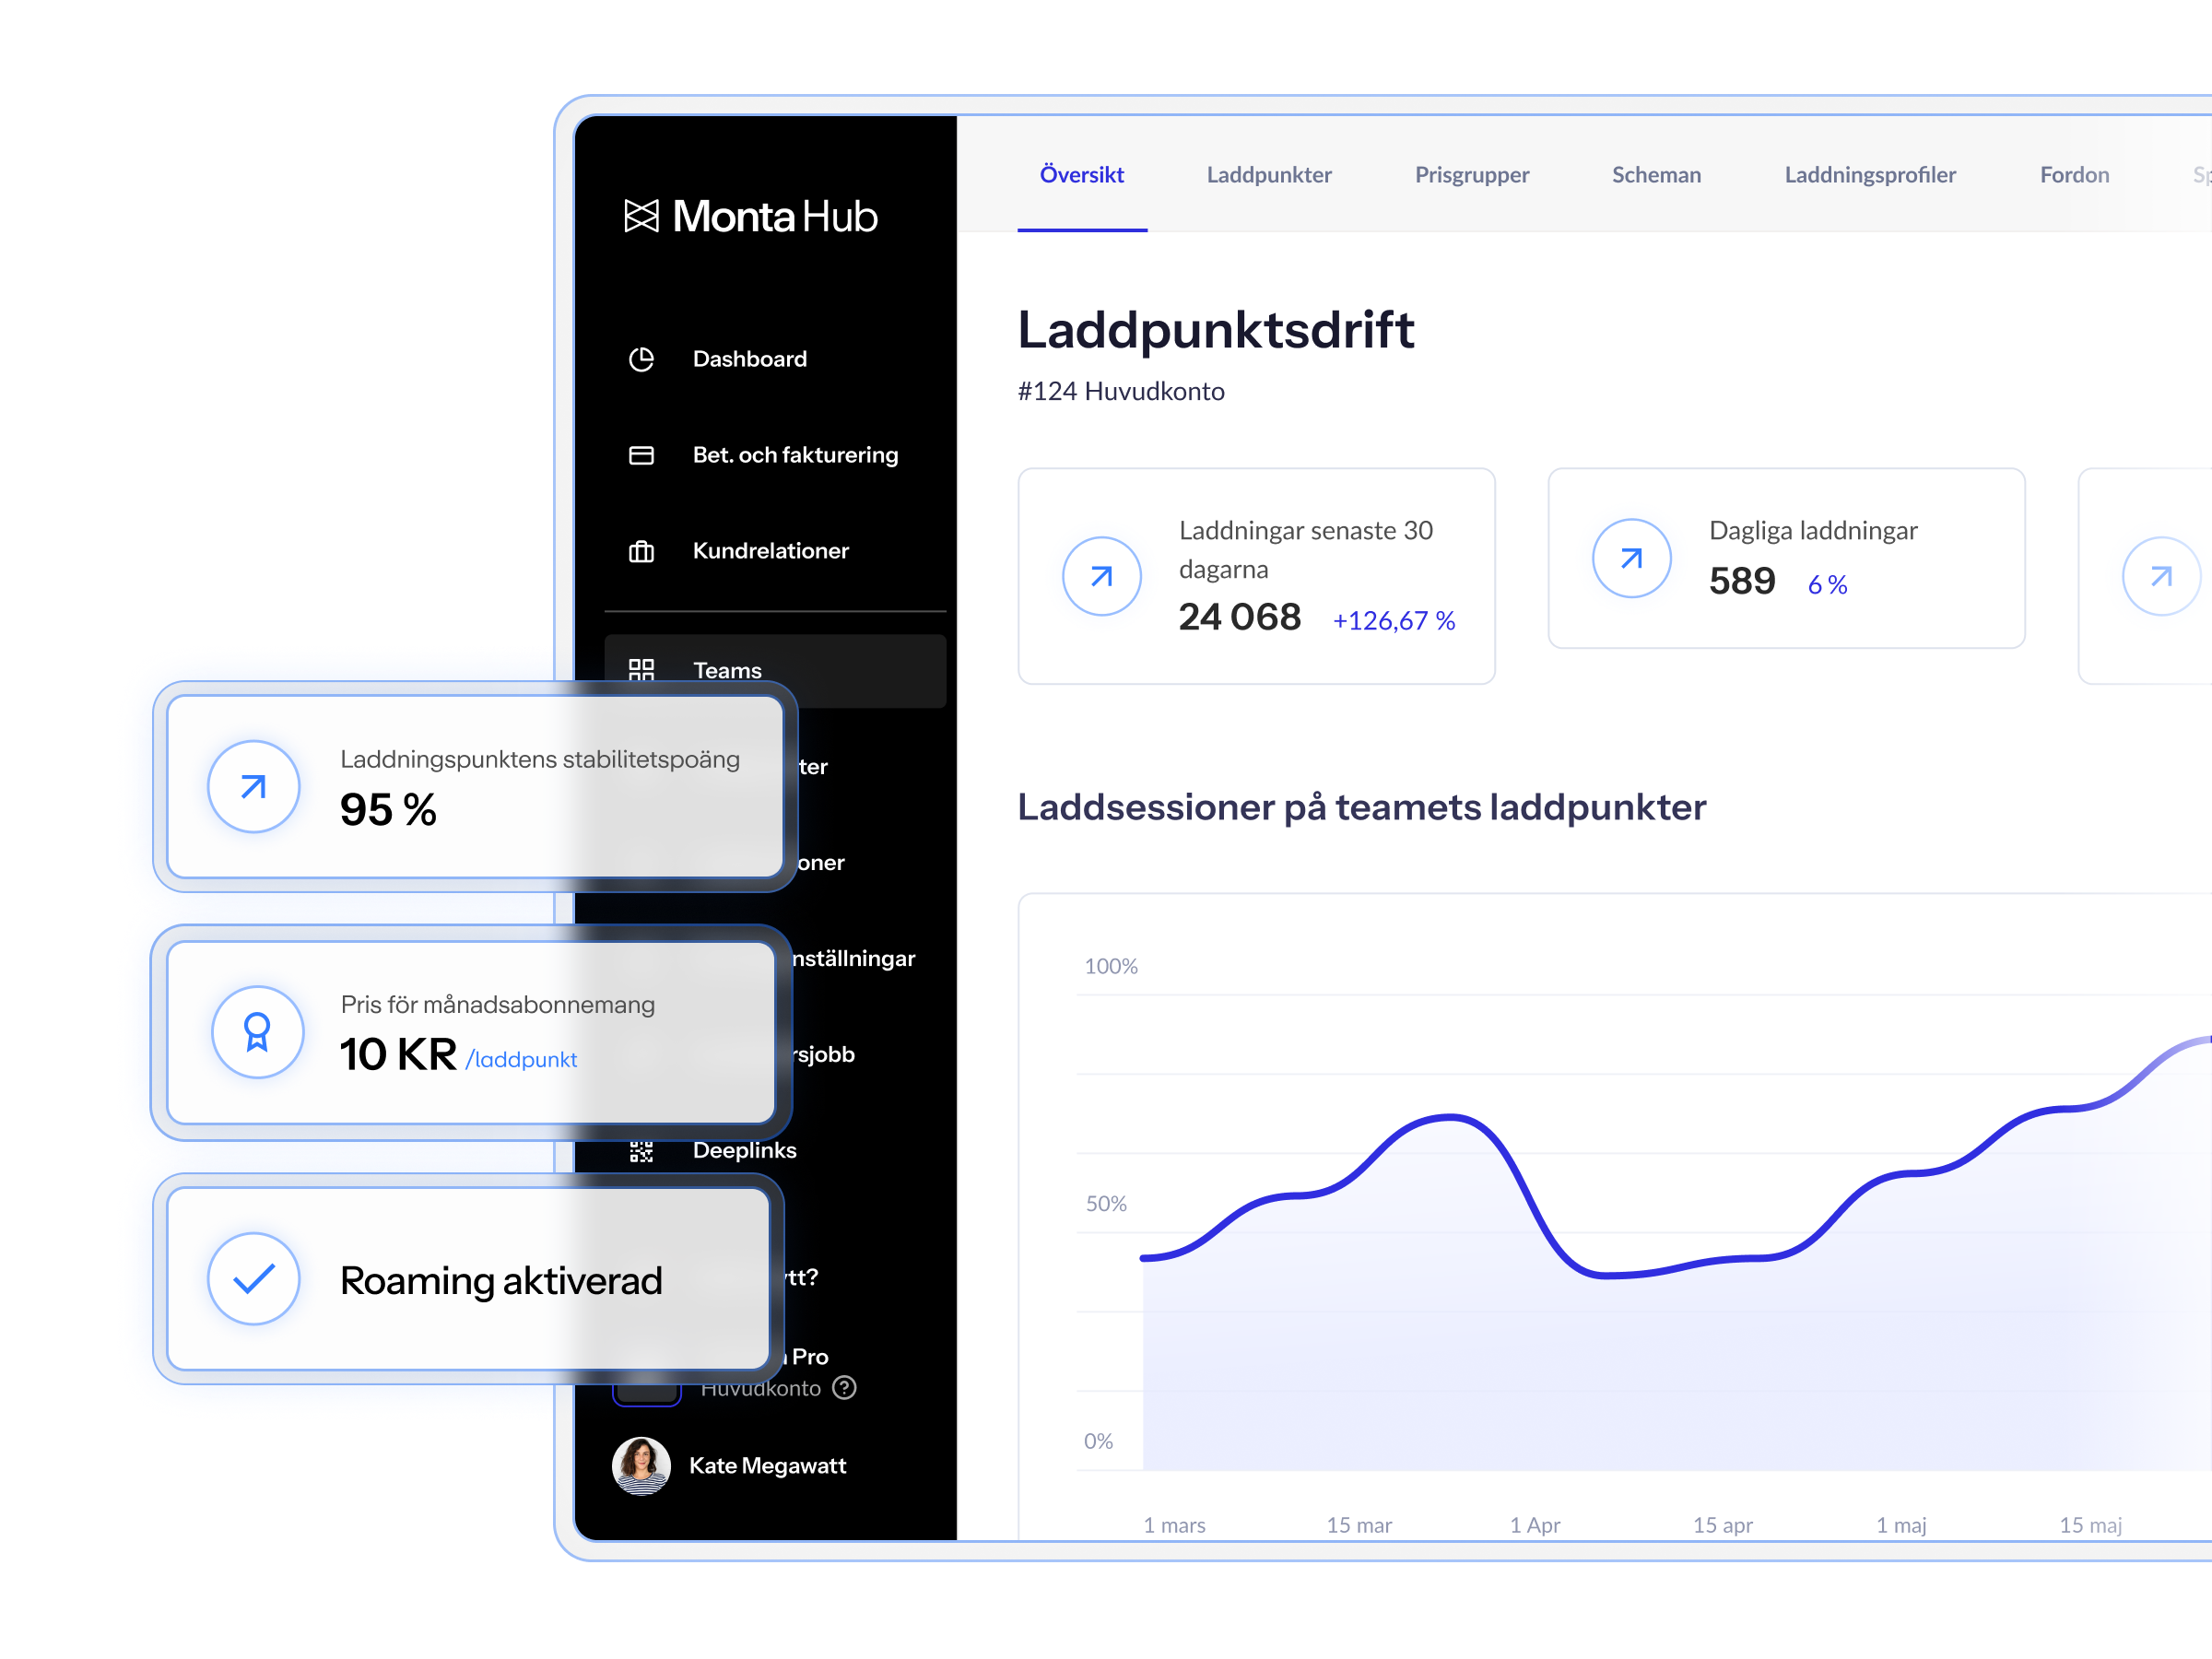
Task: Click the 1 Apr axis label
Action: pyautogui.click(x=1535, y=1525)
